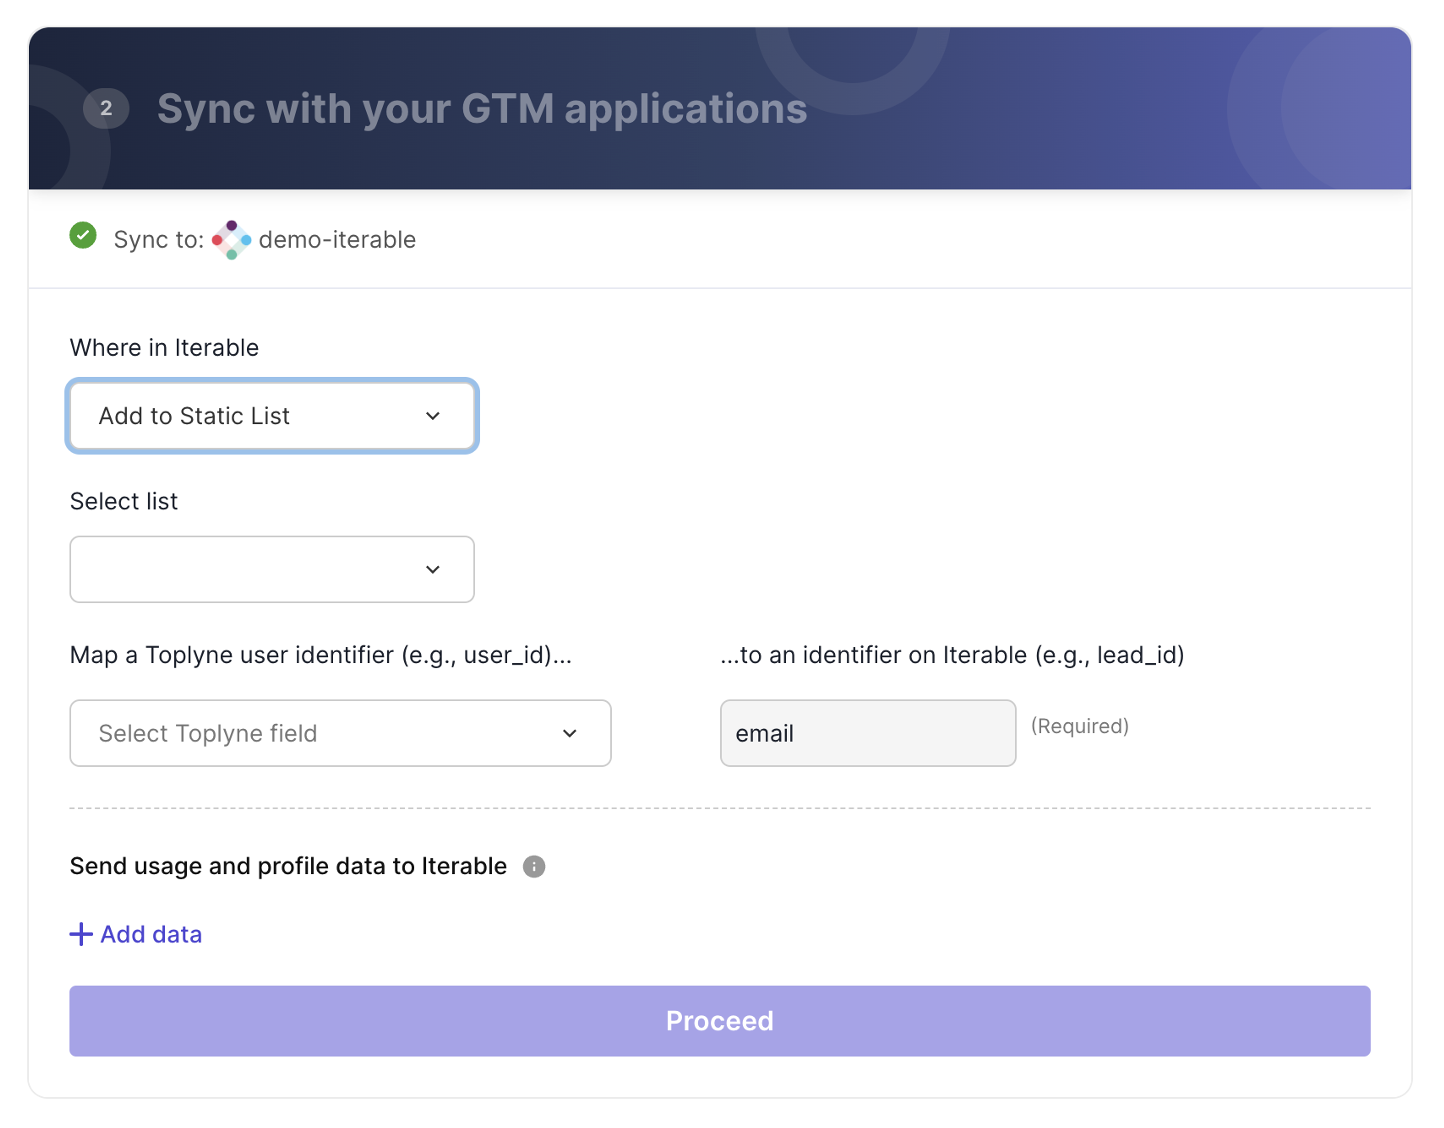Click the info icon beside Send usage data
Viewport: 1444px width, 1128px height.
534,867
